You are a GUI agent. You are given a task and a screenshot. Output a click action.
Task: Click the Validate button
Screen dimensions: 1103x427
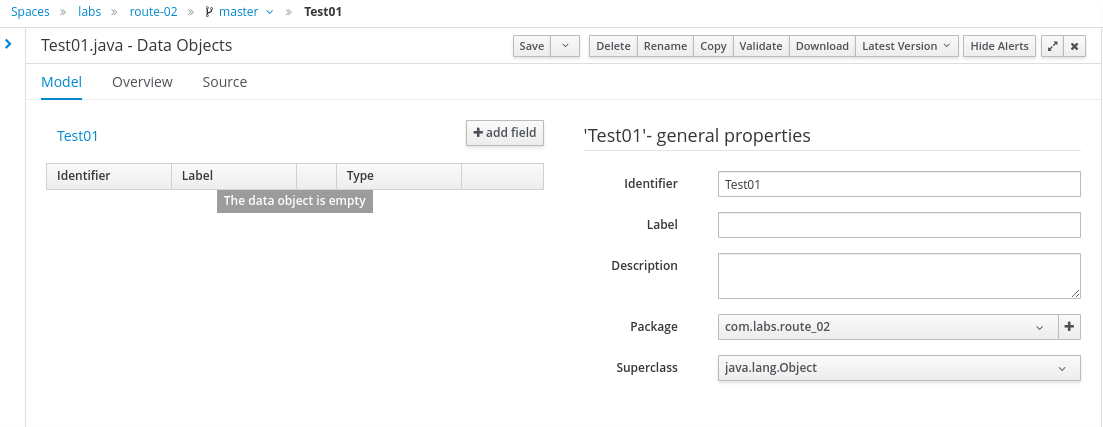(x=760, y=46)
